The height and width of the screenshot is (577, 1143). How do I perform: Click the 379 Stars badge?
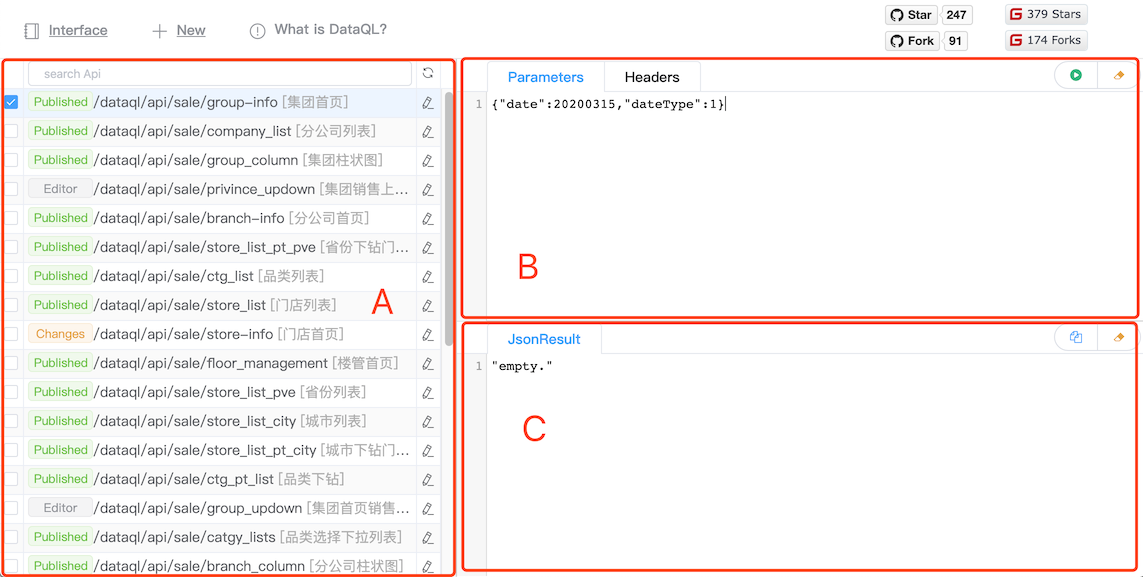pos(1045,14)
